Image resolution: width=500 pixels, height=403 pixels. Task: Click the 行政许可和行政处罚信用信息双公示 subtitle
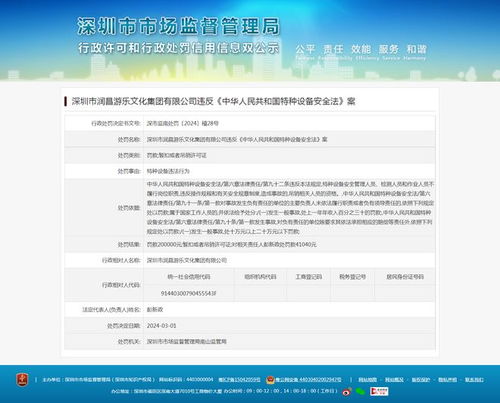(178, 48)
